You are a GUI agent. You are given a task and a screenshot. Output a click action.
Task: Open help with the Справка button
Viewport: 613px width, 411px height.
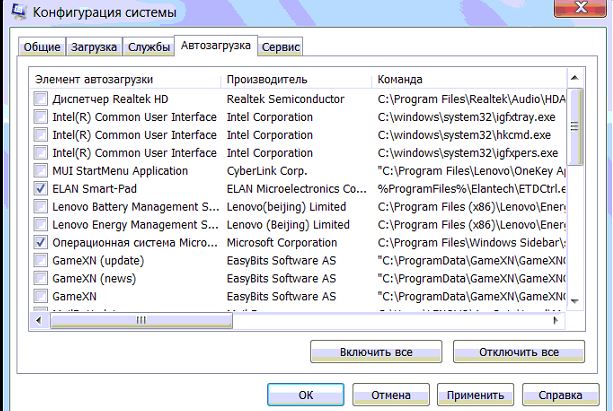click(x=560, y=395)
